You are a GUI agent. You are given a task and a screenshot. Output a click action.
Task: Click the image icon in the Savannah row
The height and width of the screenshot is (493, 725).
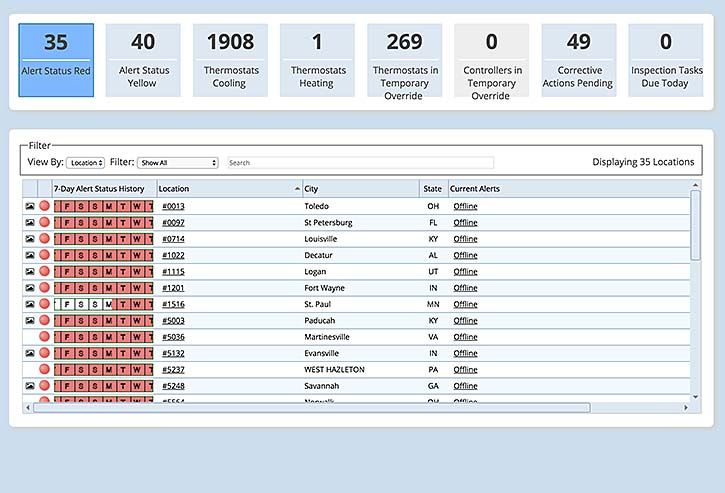(30, 386)
